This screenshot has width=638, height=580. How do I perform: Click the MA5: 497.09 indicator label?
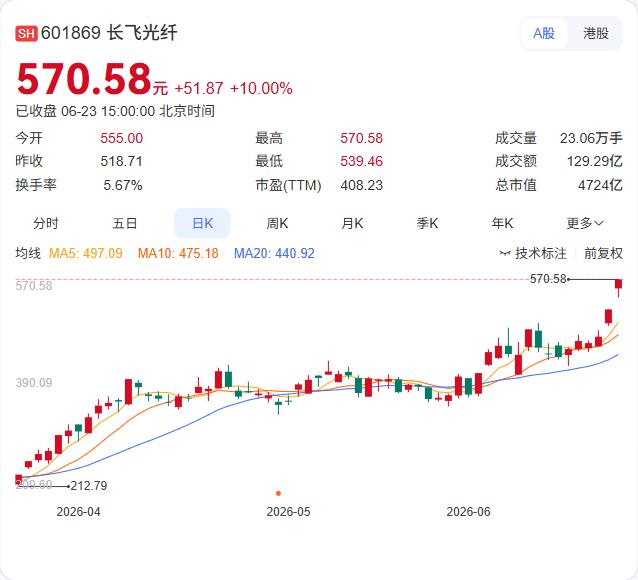pos(85,254)
